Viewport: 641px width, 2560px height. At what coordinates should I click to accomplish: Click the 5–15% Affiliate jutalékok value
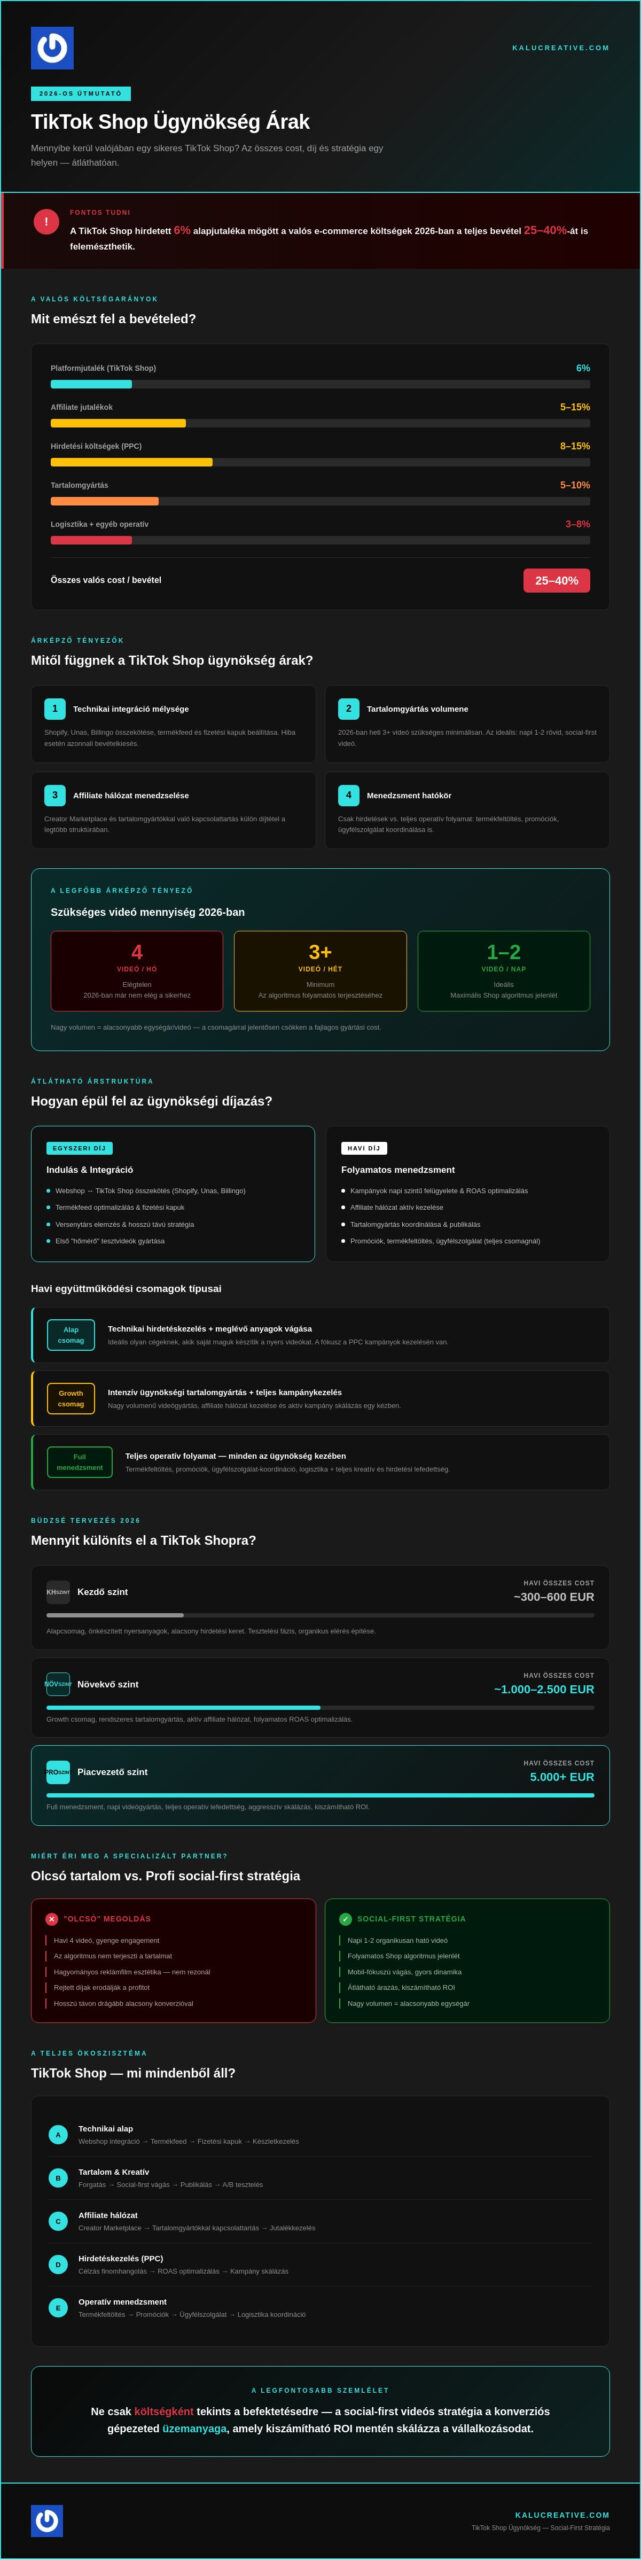point(575,407)
